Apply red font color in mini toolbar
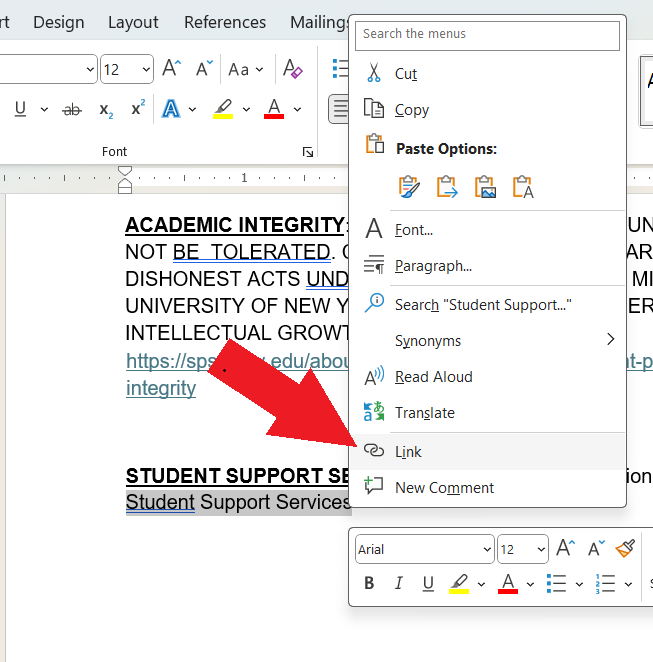Image resolution: width=653 pixels, height=662 pixels. point(508,583)
